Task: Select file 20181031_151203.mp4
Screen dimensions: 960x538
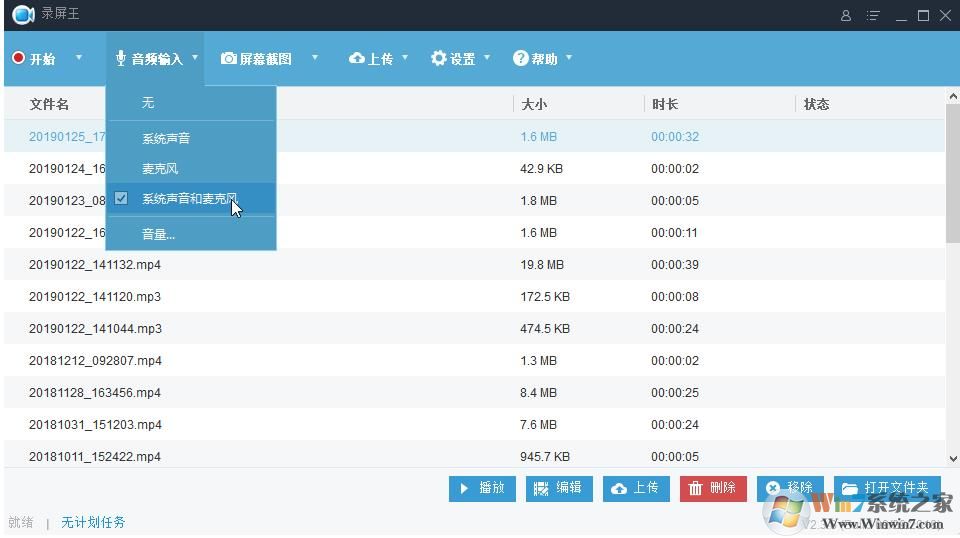Action: [x=96, y=424]
